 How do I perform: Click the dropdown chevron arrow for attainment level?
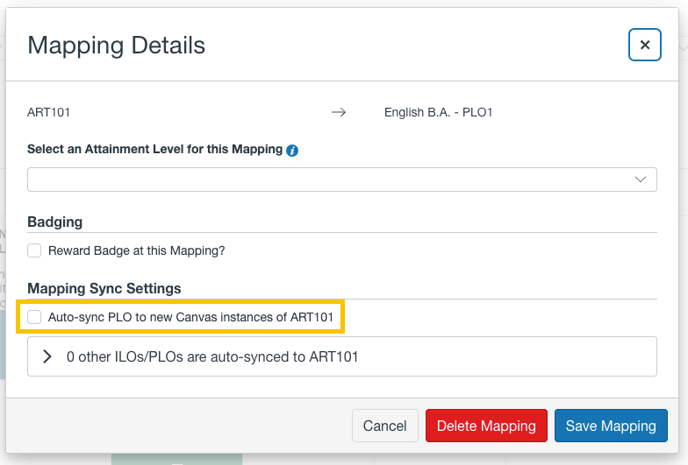pos(641,179)
